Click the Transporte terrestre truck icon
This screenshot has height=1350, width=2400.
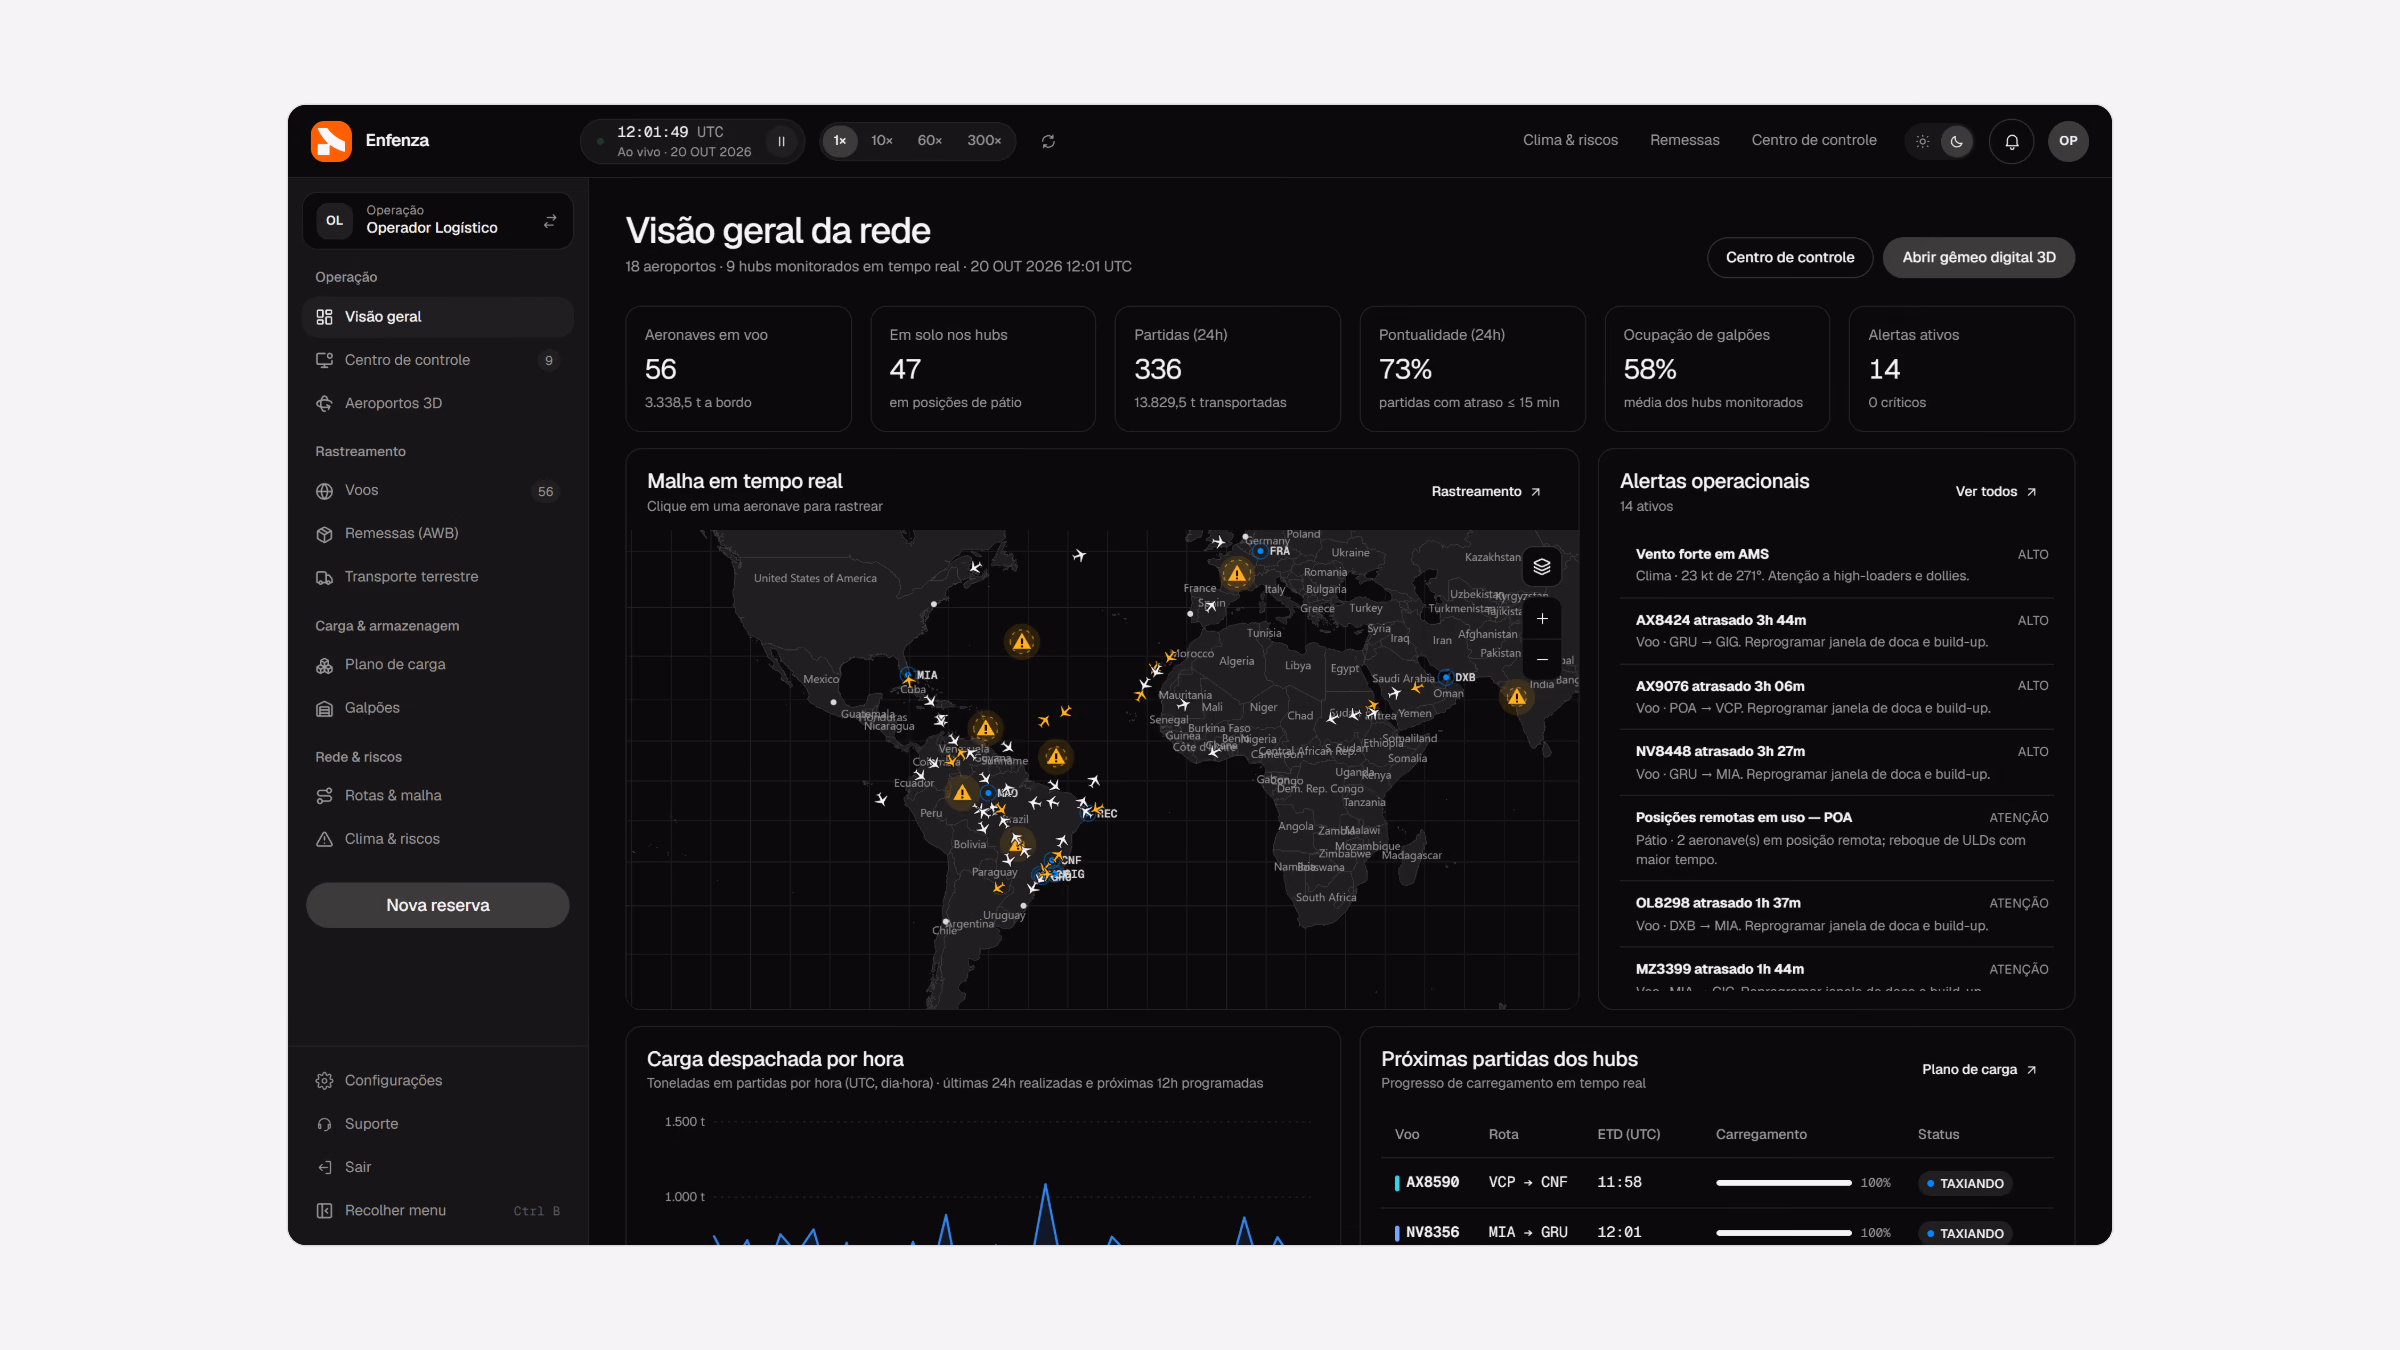click(324, 577)
